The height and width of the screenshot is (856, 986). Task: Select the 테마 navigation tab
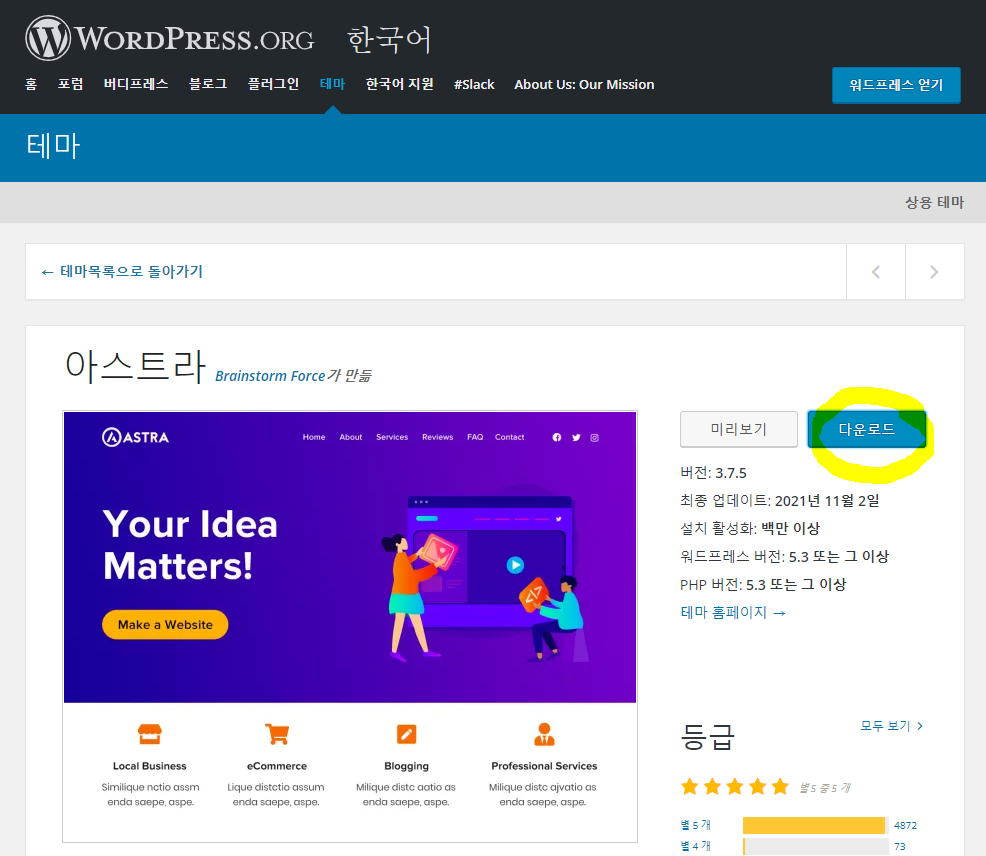point(333,84)
